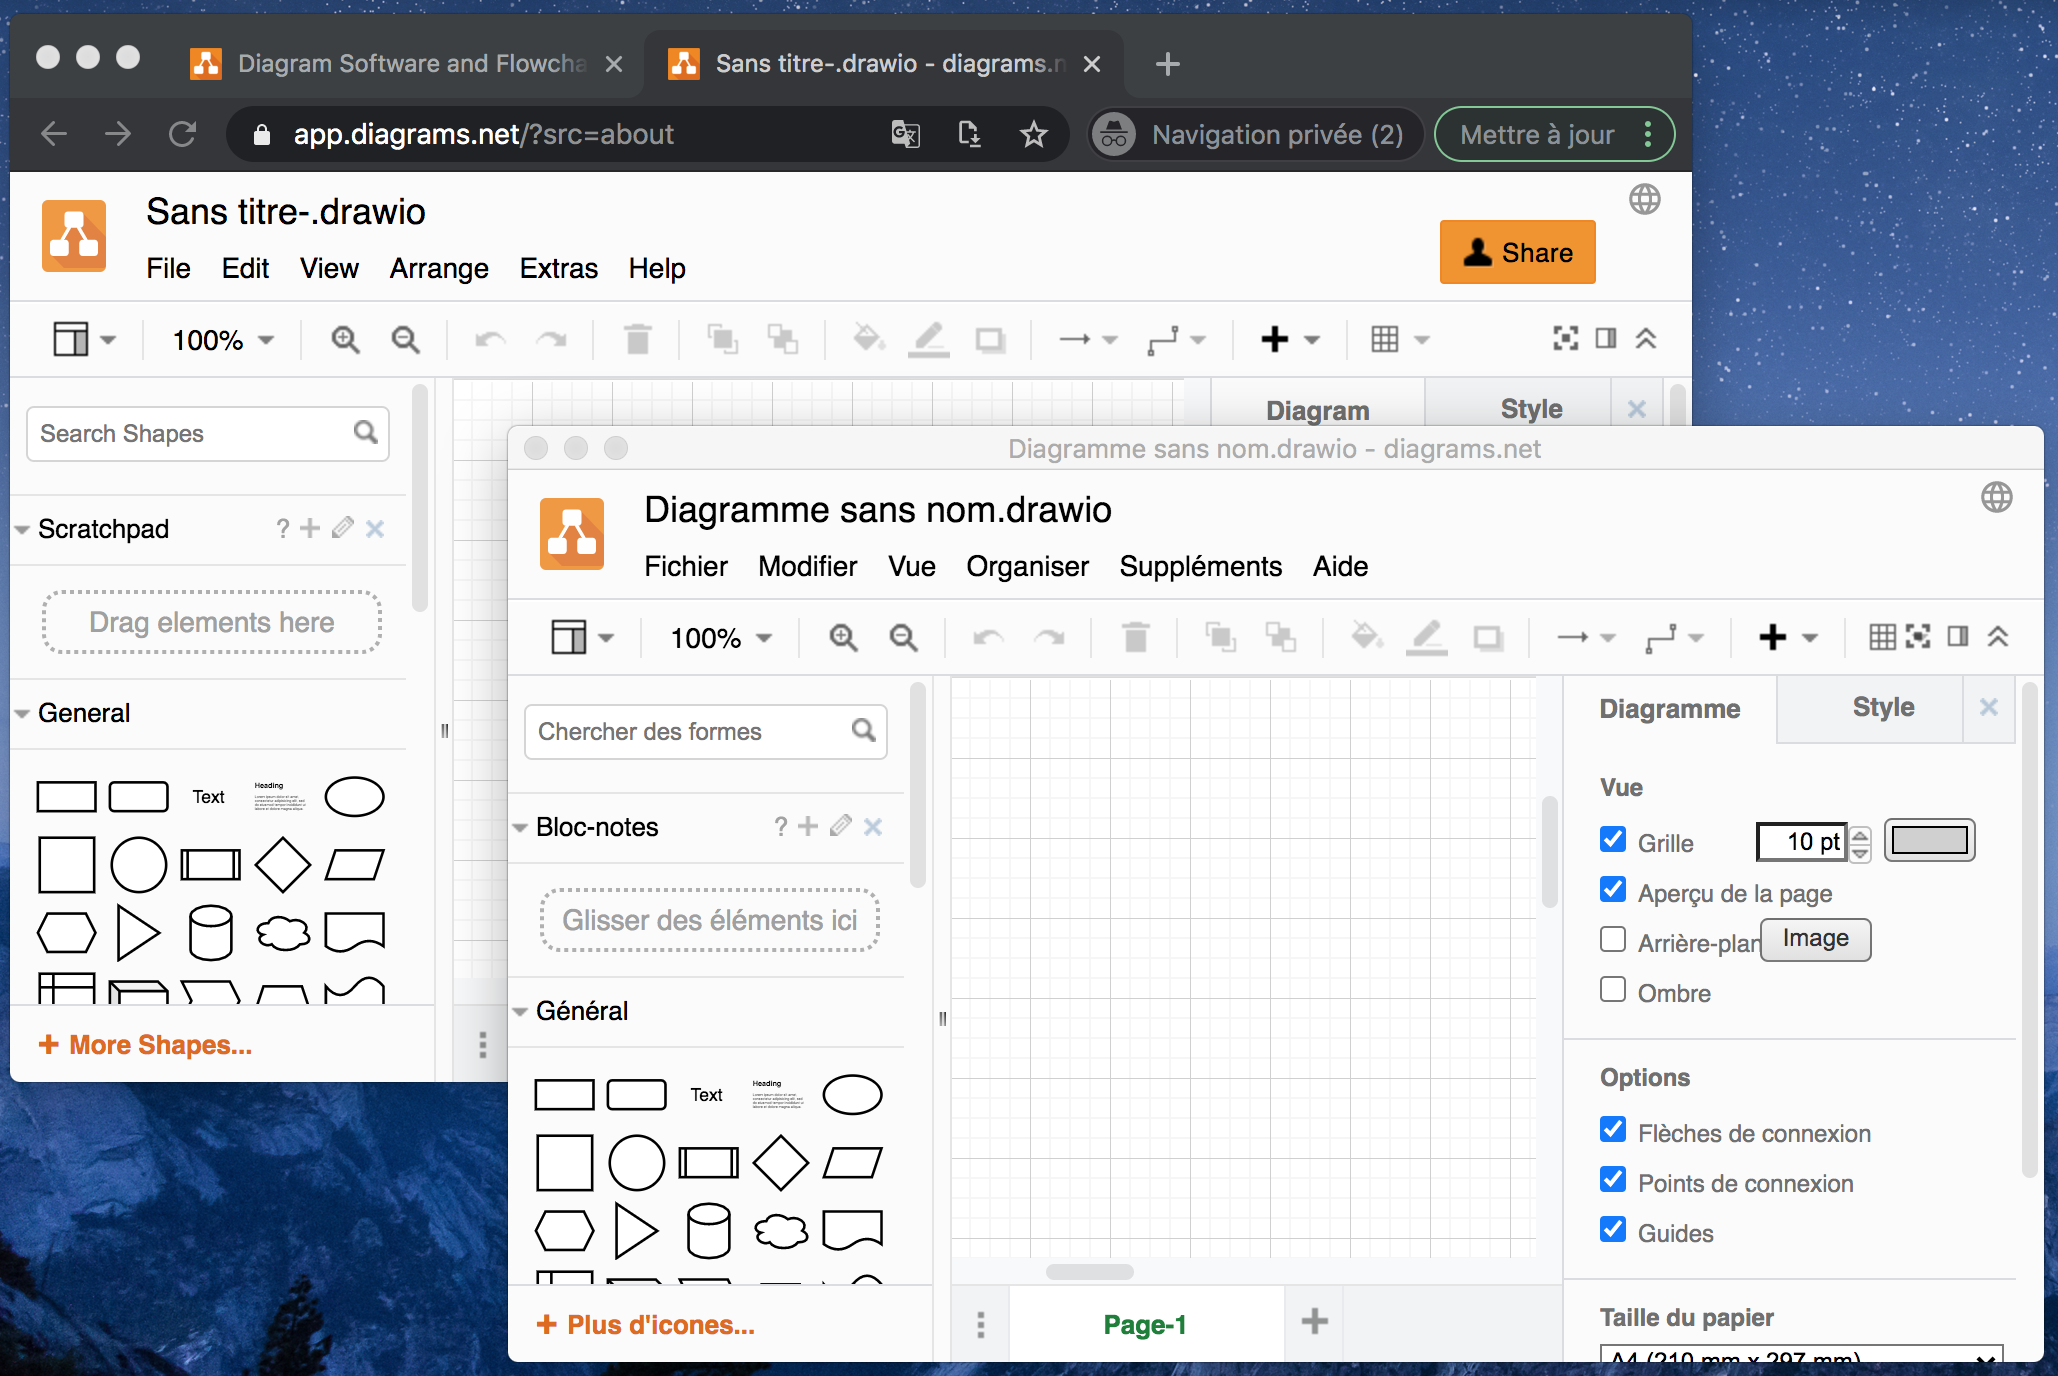Click language globe icon in browser drawio window
This screenshot has width=2058, height=1376.
point(1644,199)
